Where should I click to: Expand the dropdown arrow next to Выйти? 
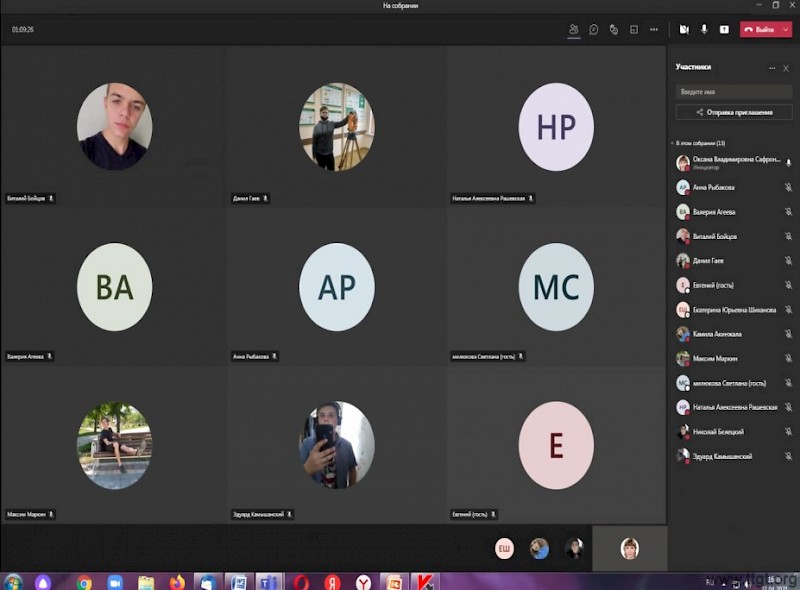(785, 30)
